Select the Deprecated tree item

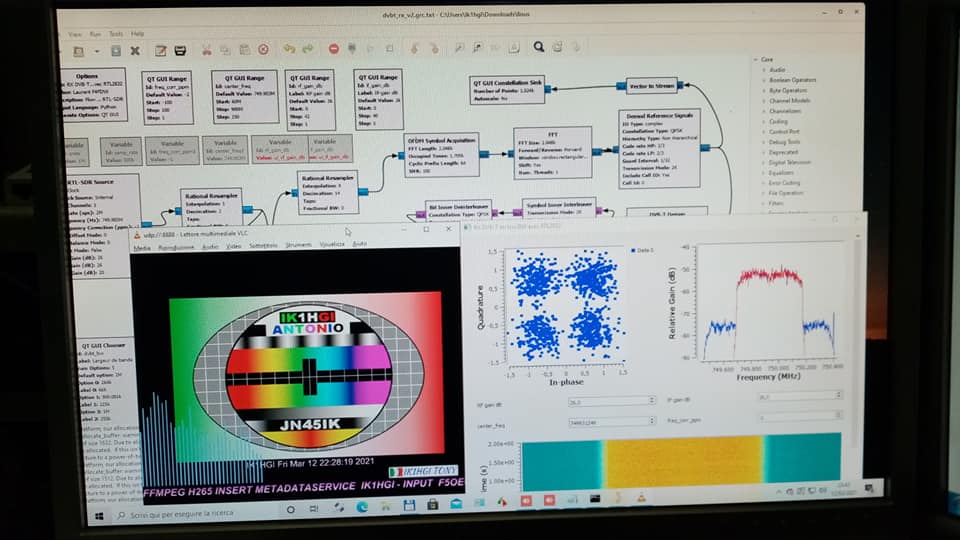(x=783, y=152)
